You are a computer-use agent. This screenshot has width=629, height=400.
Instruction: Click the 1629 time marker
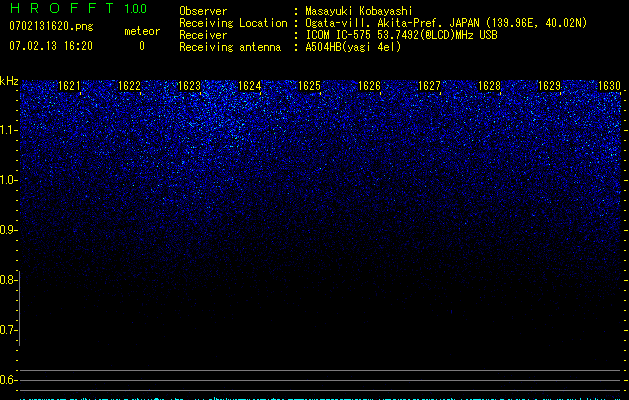(549, 86)
